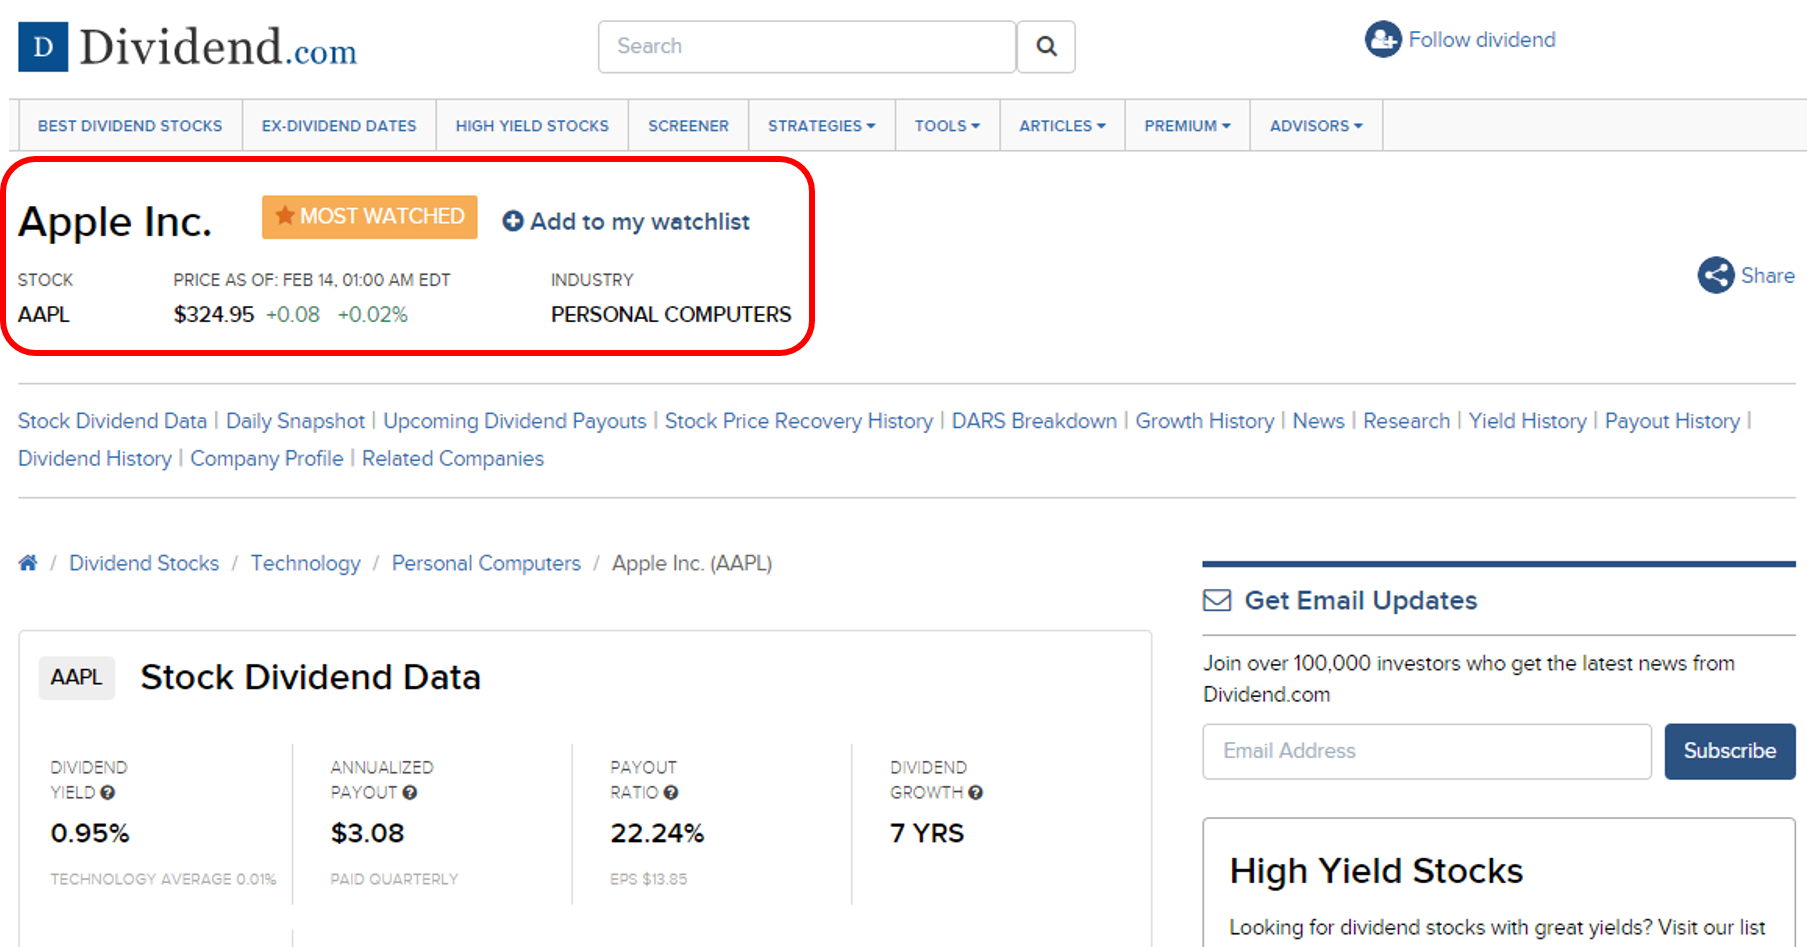Open the Research link

[1407, 421]
